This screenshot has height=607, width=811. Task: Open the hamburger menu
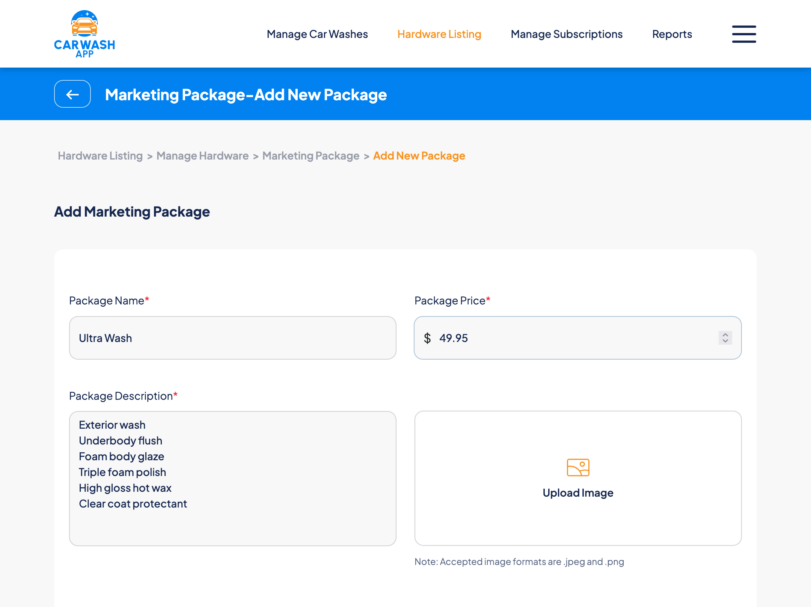tap(743, 34)
